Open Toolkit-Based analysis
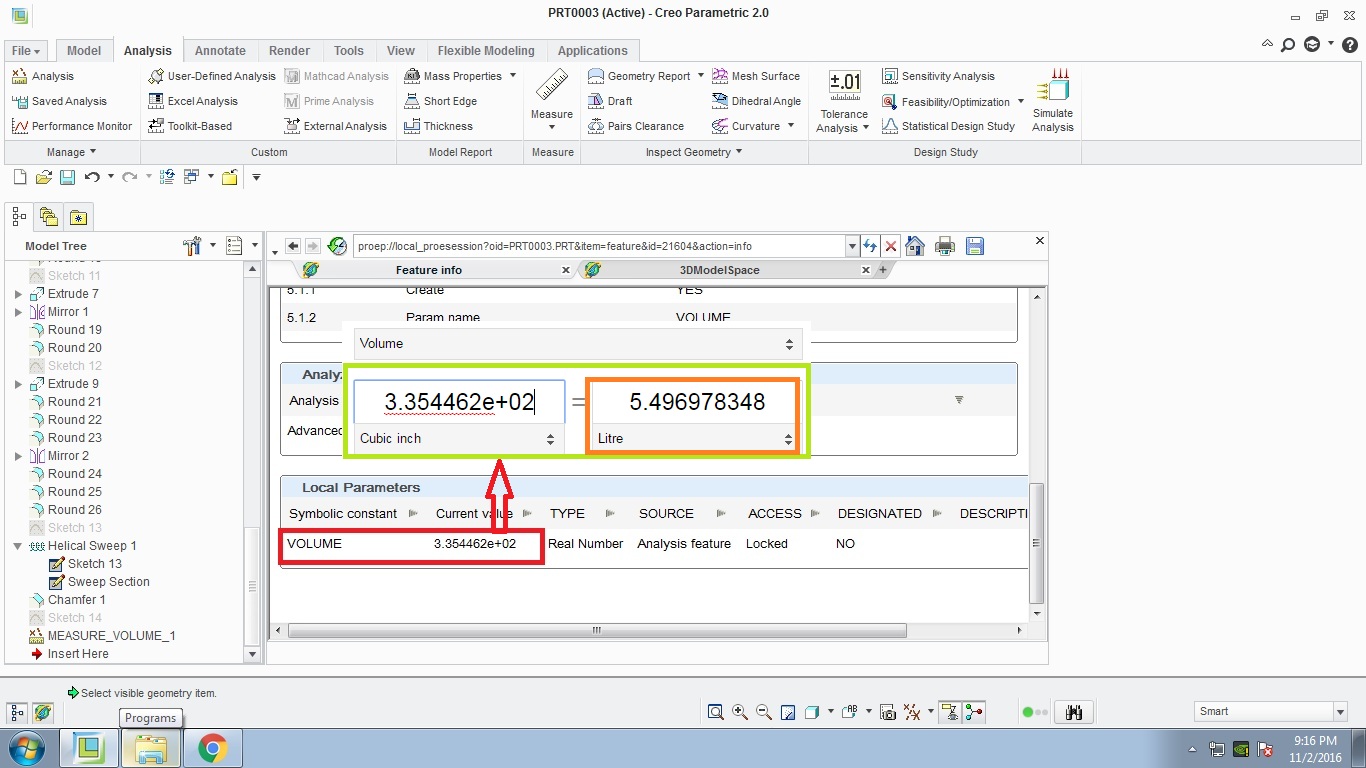 [x=190, y=126]
